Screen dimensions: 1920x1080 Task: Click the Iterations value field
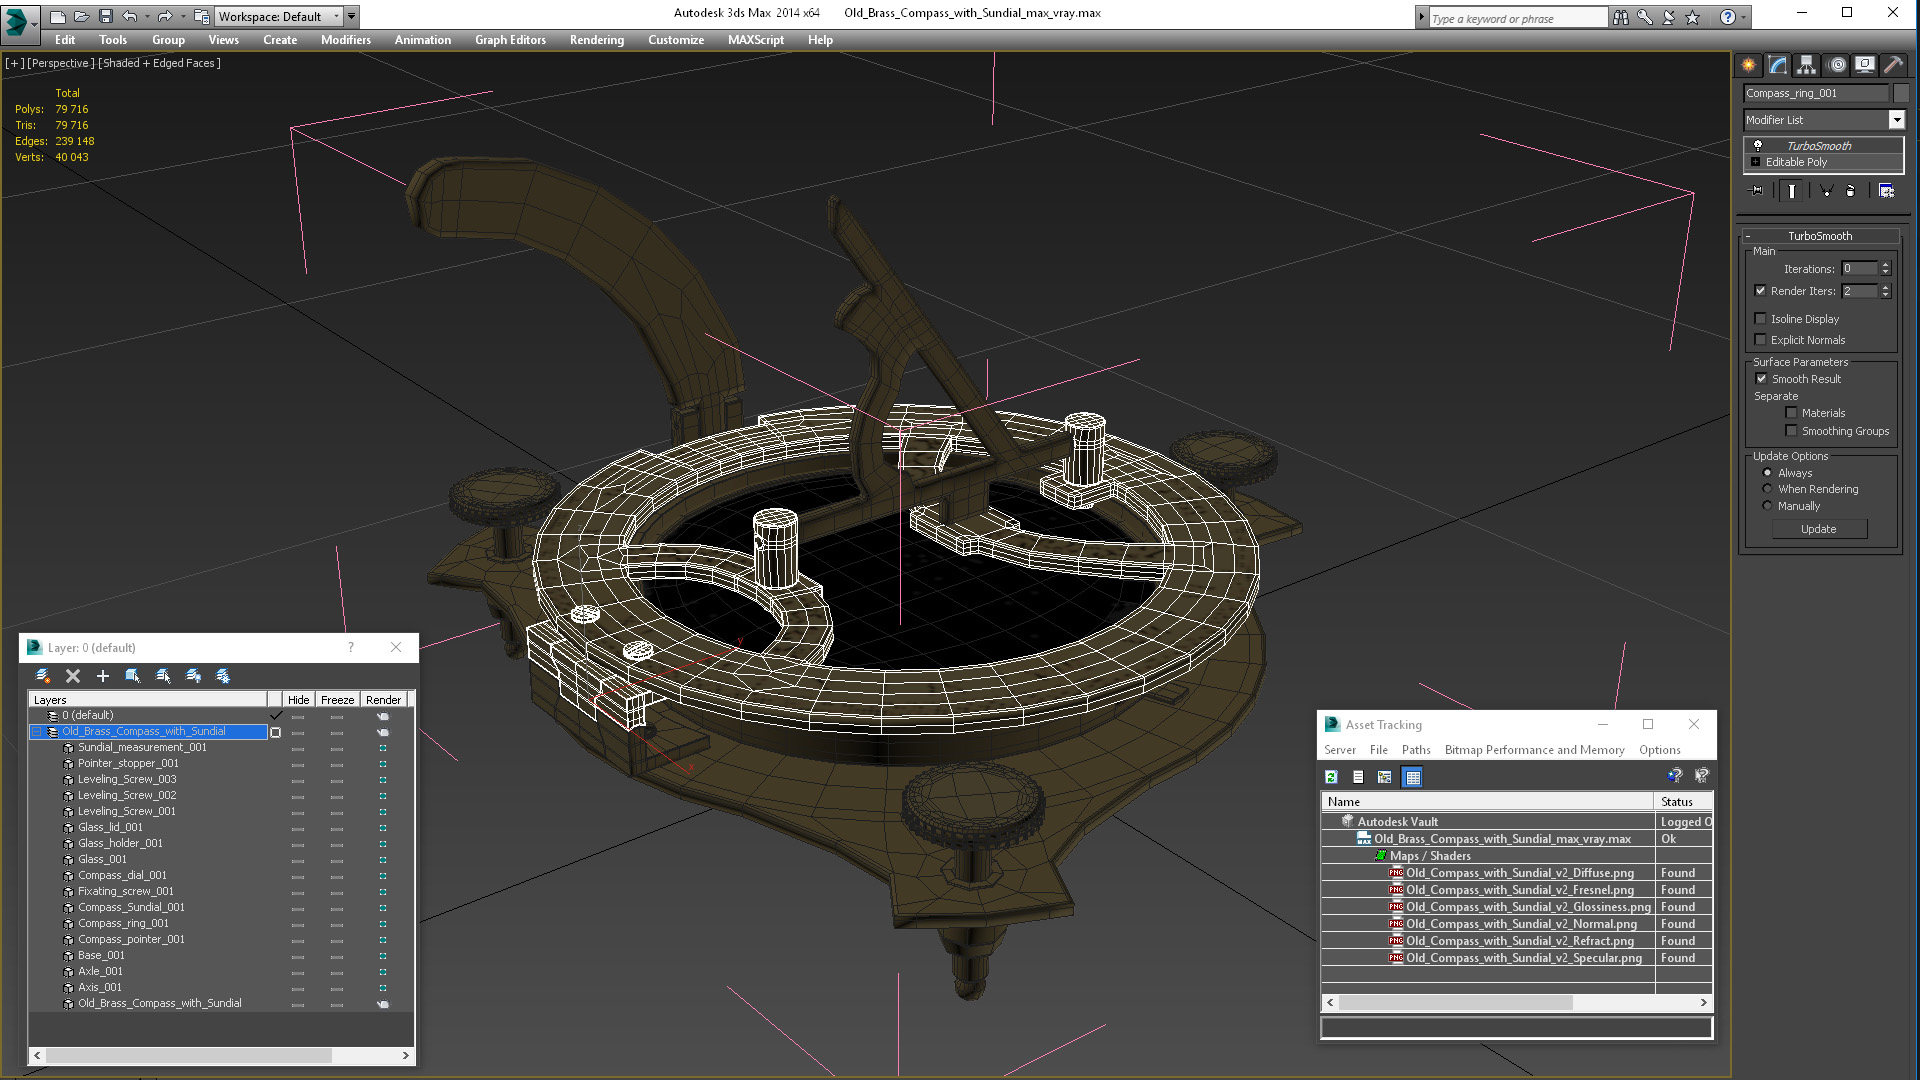click(1859, 269)
